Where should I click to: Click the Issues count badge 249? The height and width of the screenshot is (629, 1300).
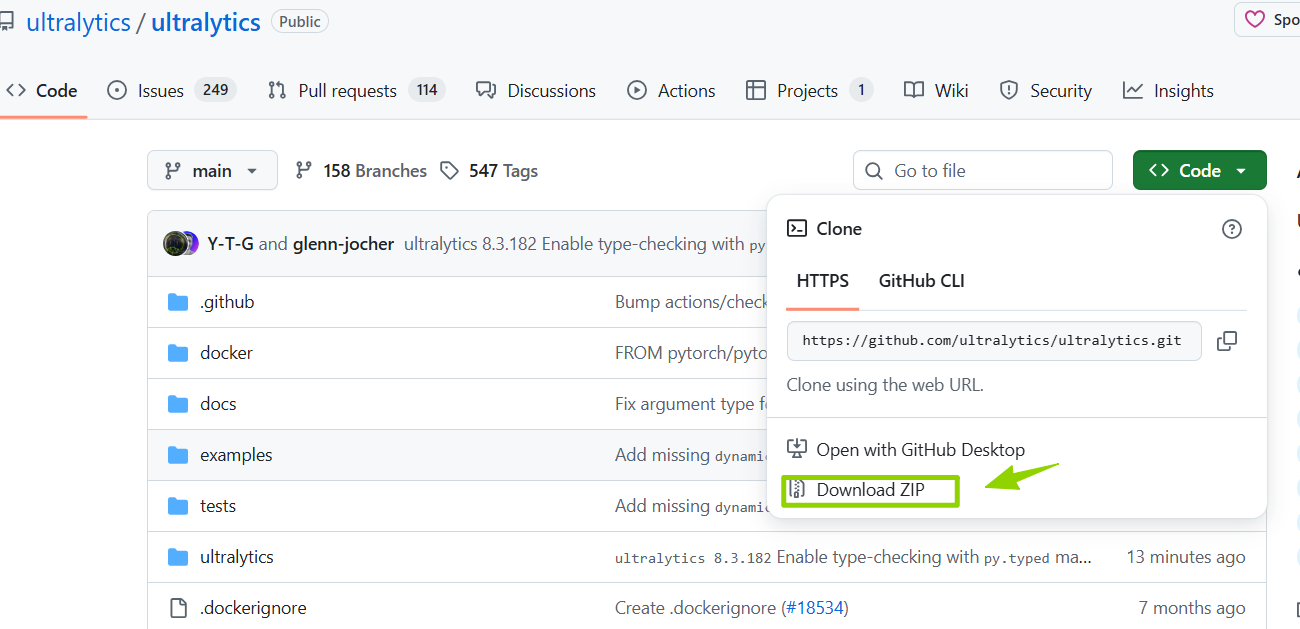(215, 90)
